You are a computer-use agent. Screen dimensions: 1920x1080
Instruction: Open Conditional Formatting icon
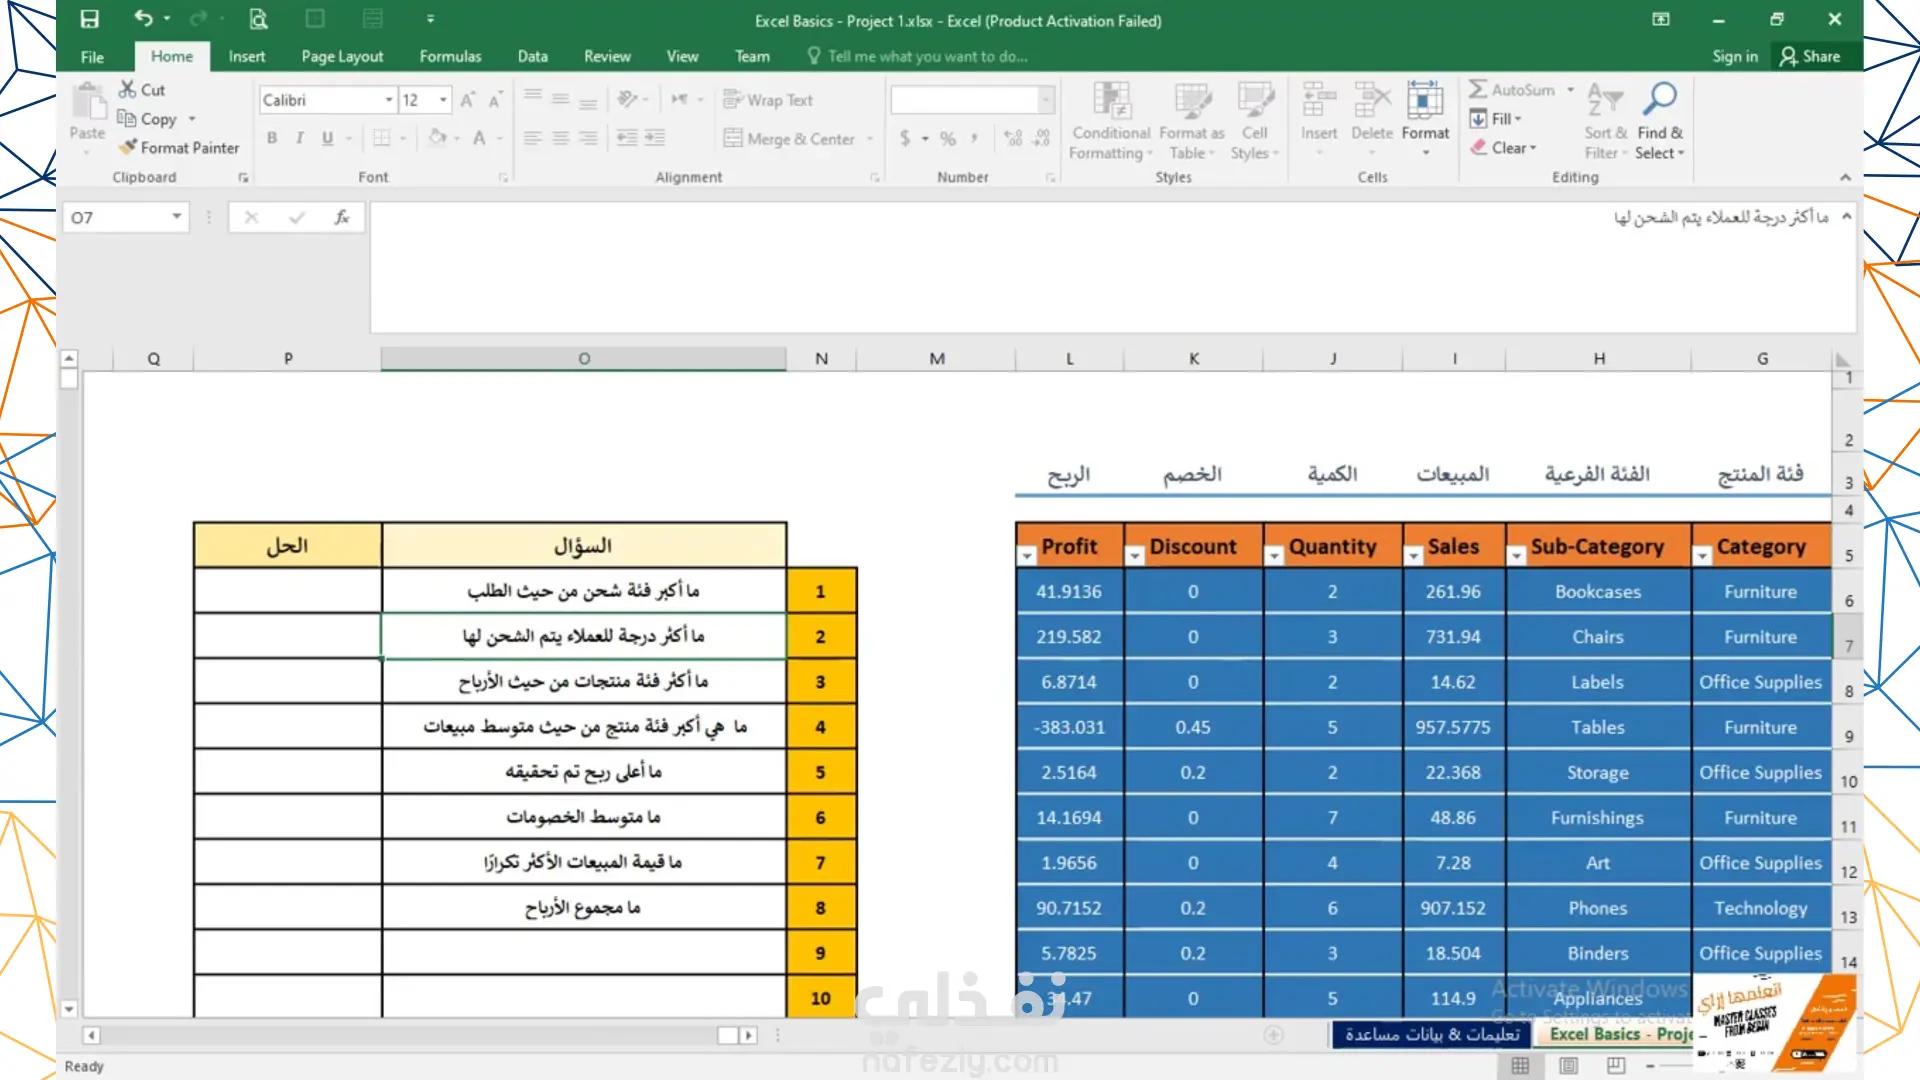[1111, 101]
